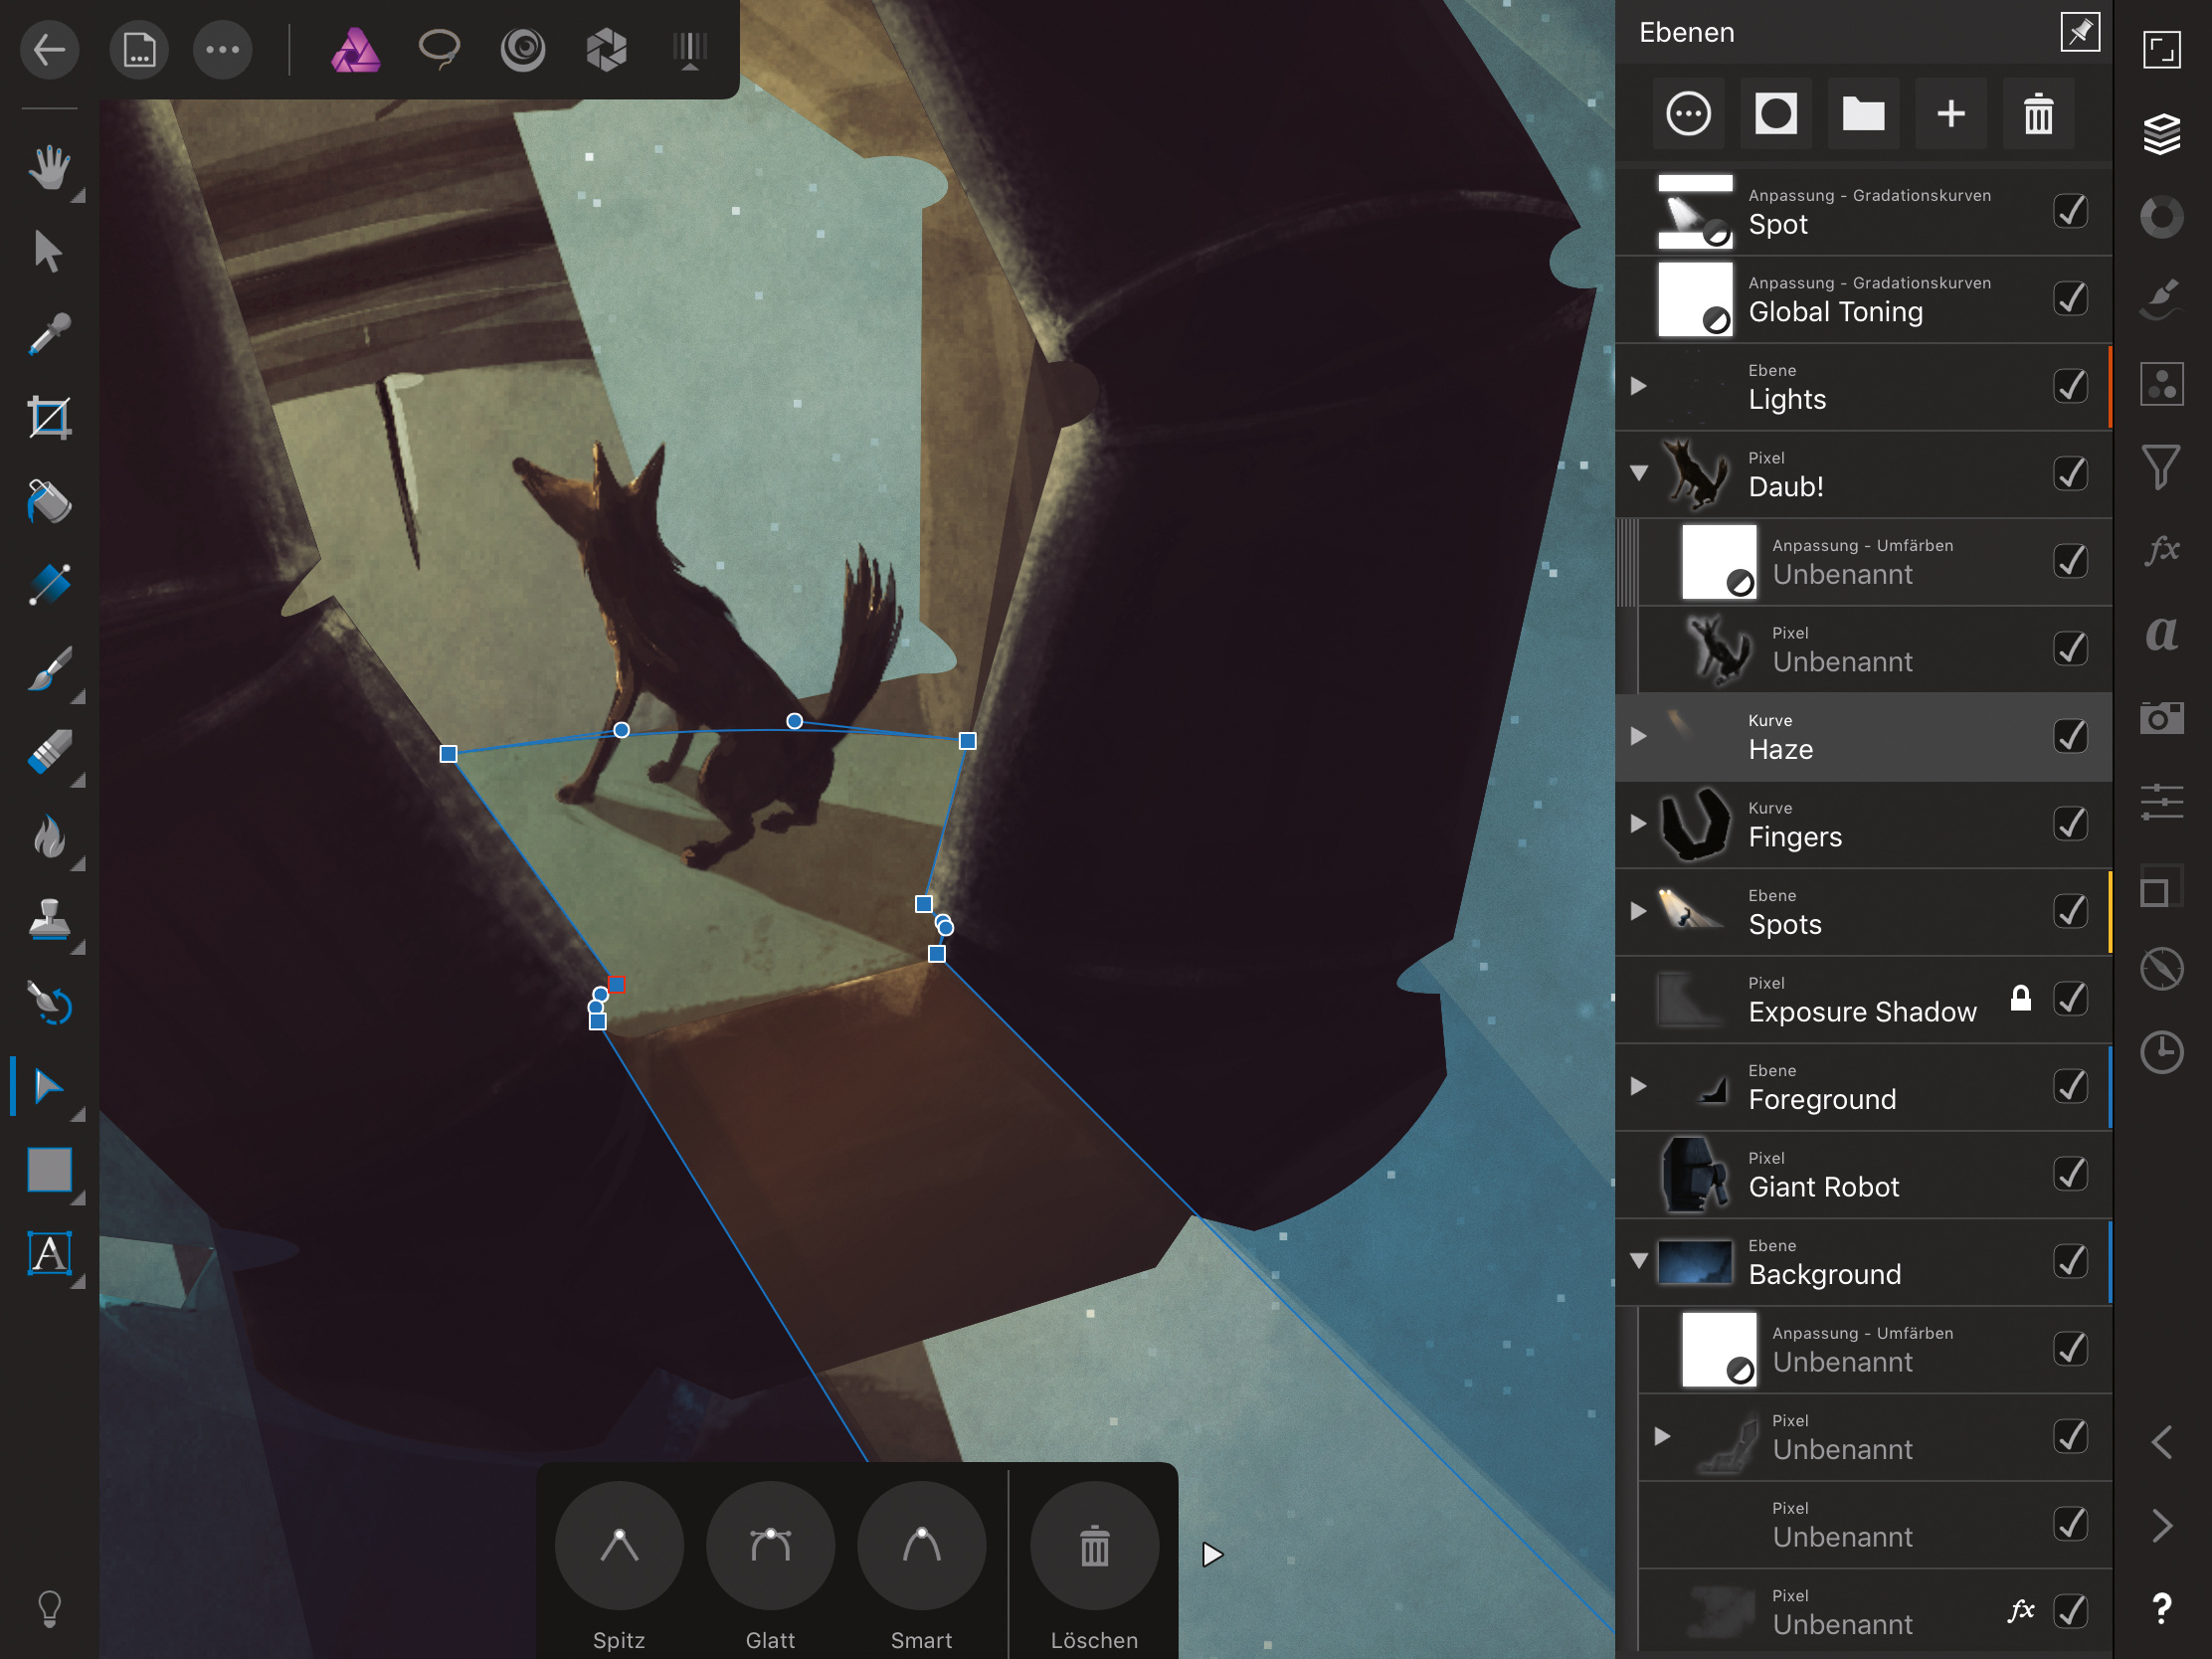Select the Flood Fill bucket tool

pyautogui.click(x=49, y=502)
